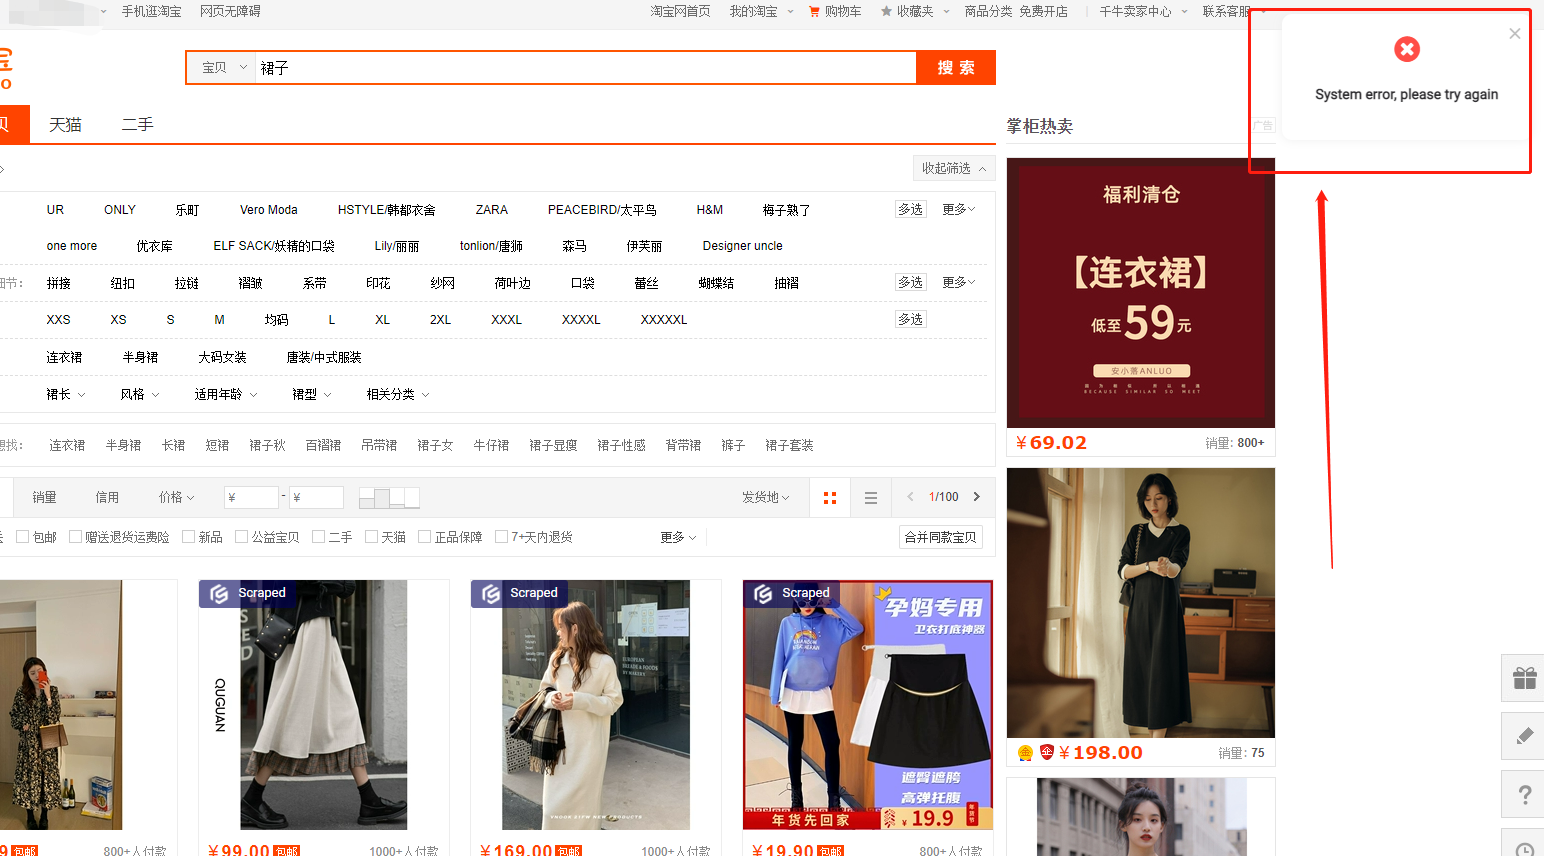Expand the 风格 filter dropdown

click(140, 394)
